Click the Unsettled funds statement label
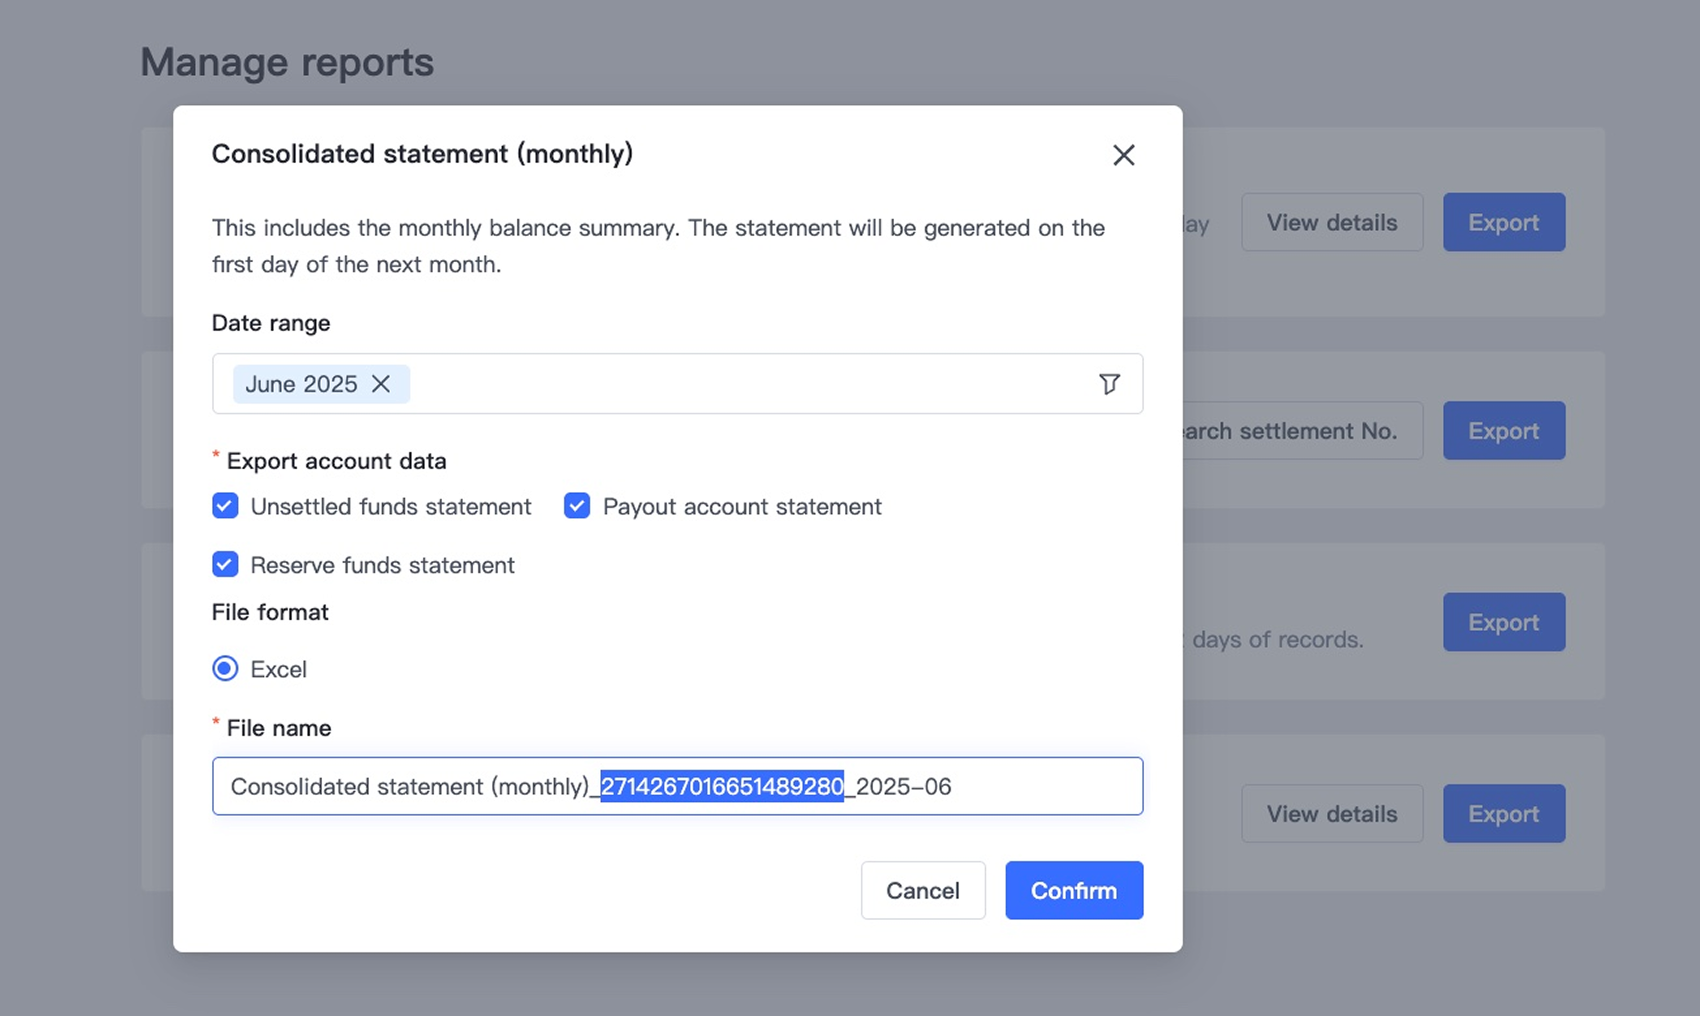Viewport: 1700px width, 1016px height. point(390,507)
